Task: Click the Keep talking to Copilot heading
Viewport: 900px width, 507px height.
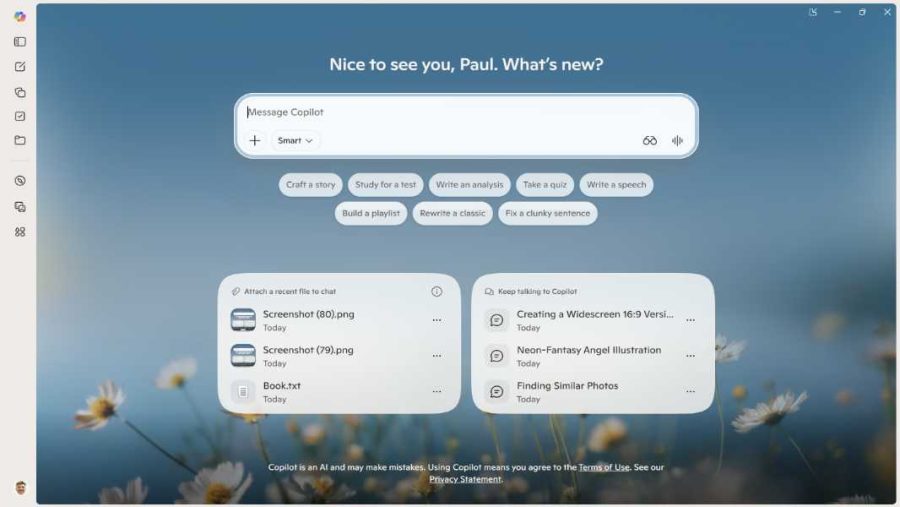Action: click(537, 292)
